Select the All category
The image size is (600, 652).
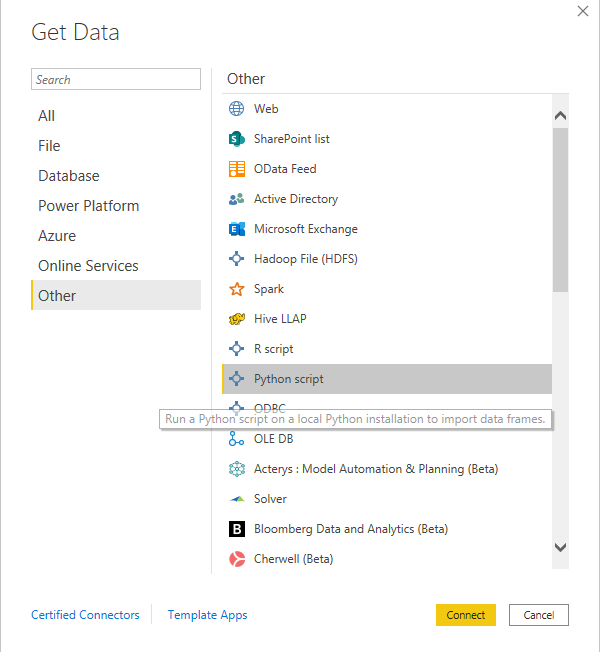(x=116, y=116)
